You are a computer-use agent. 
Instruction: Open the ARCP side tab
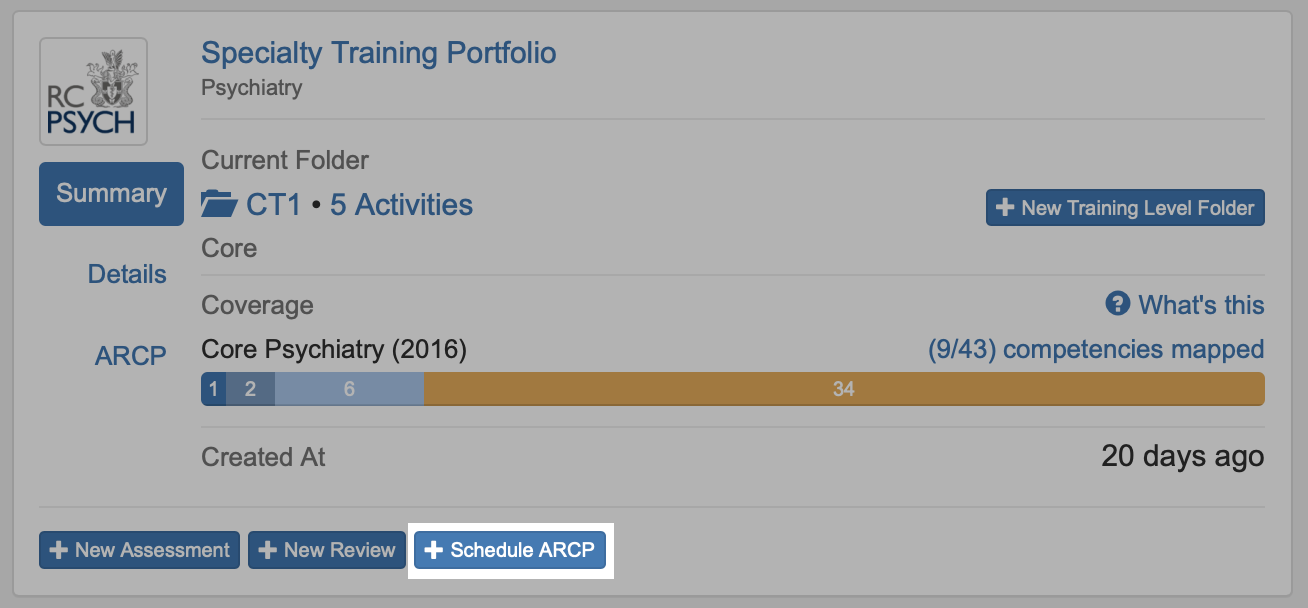[x=130, y=356]
